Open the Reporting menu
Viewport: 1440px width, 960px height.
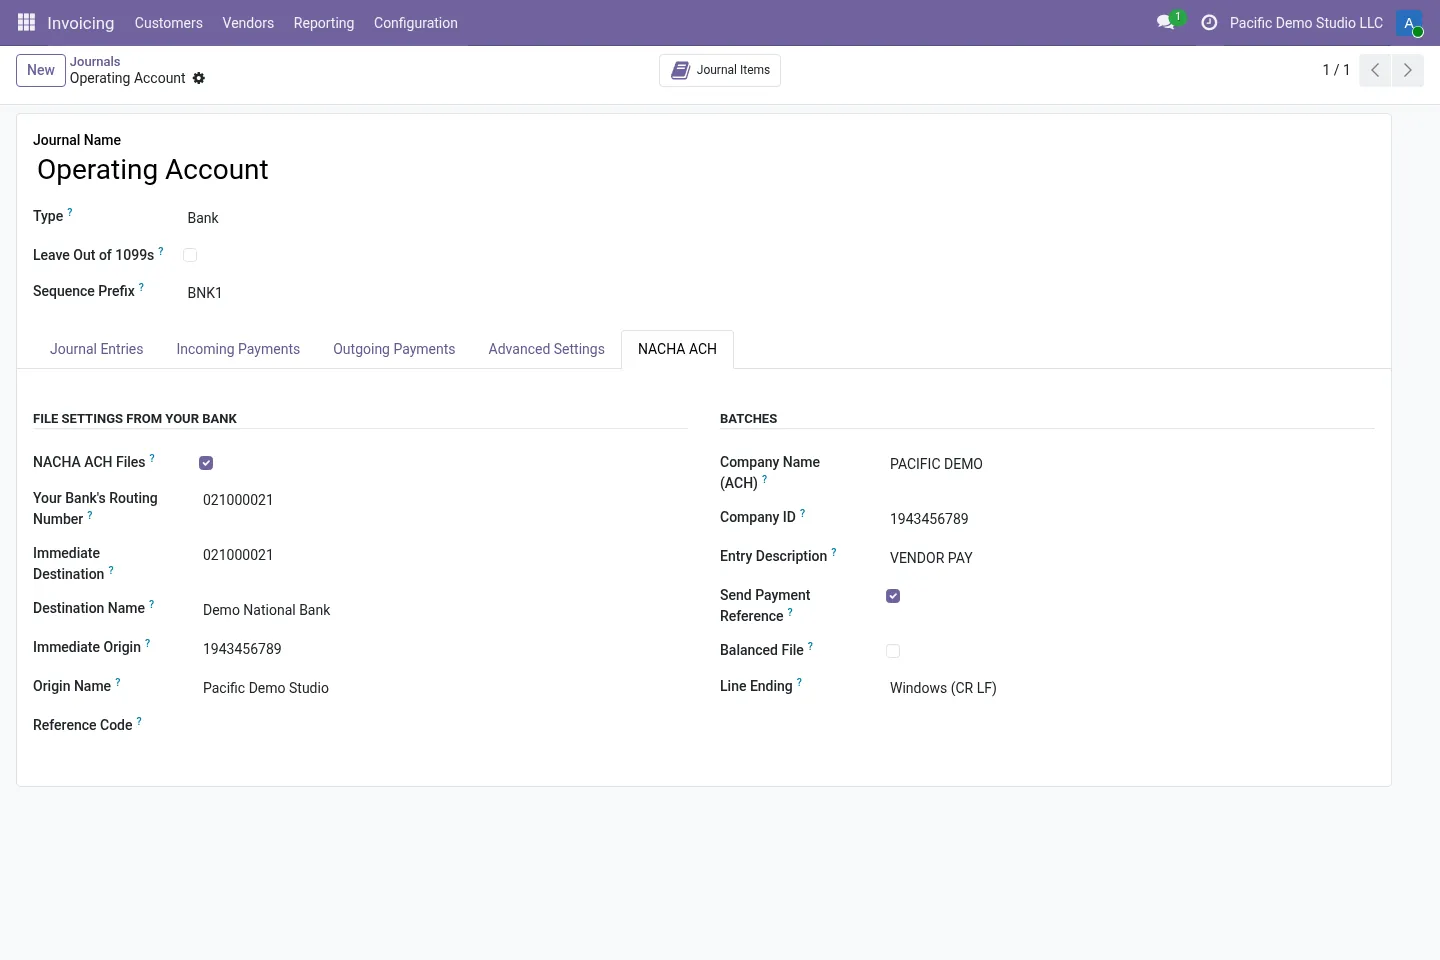(x=324, y=23)
